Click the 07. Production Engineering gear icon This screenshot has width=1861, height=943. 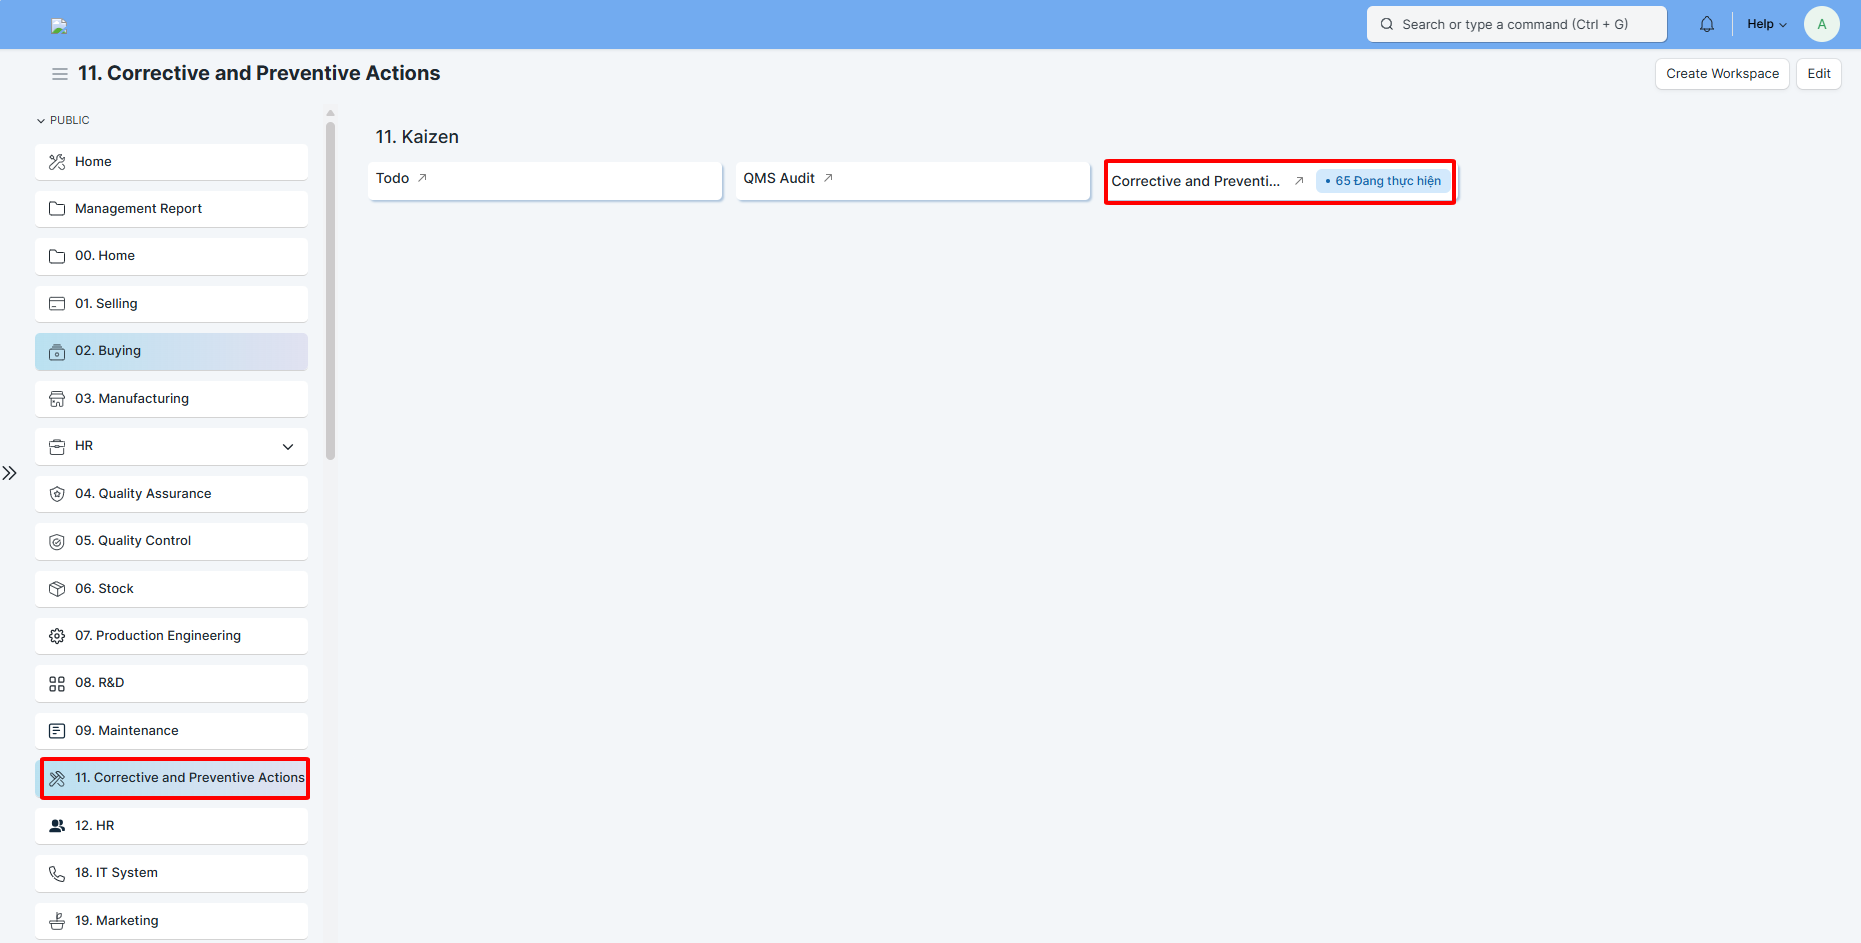click(x=57, y=636)
